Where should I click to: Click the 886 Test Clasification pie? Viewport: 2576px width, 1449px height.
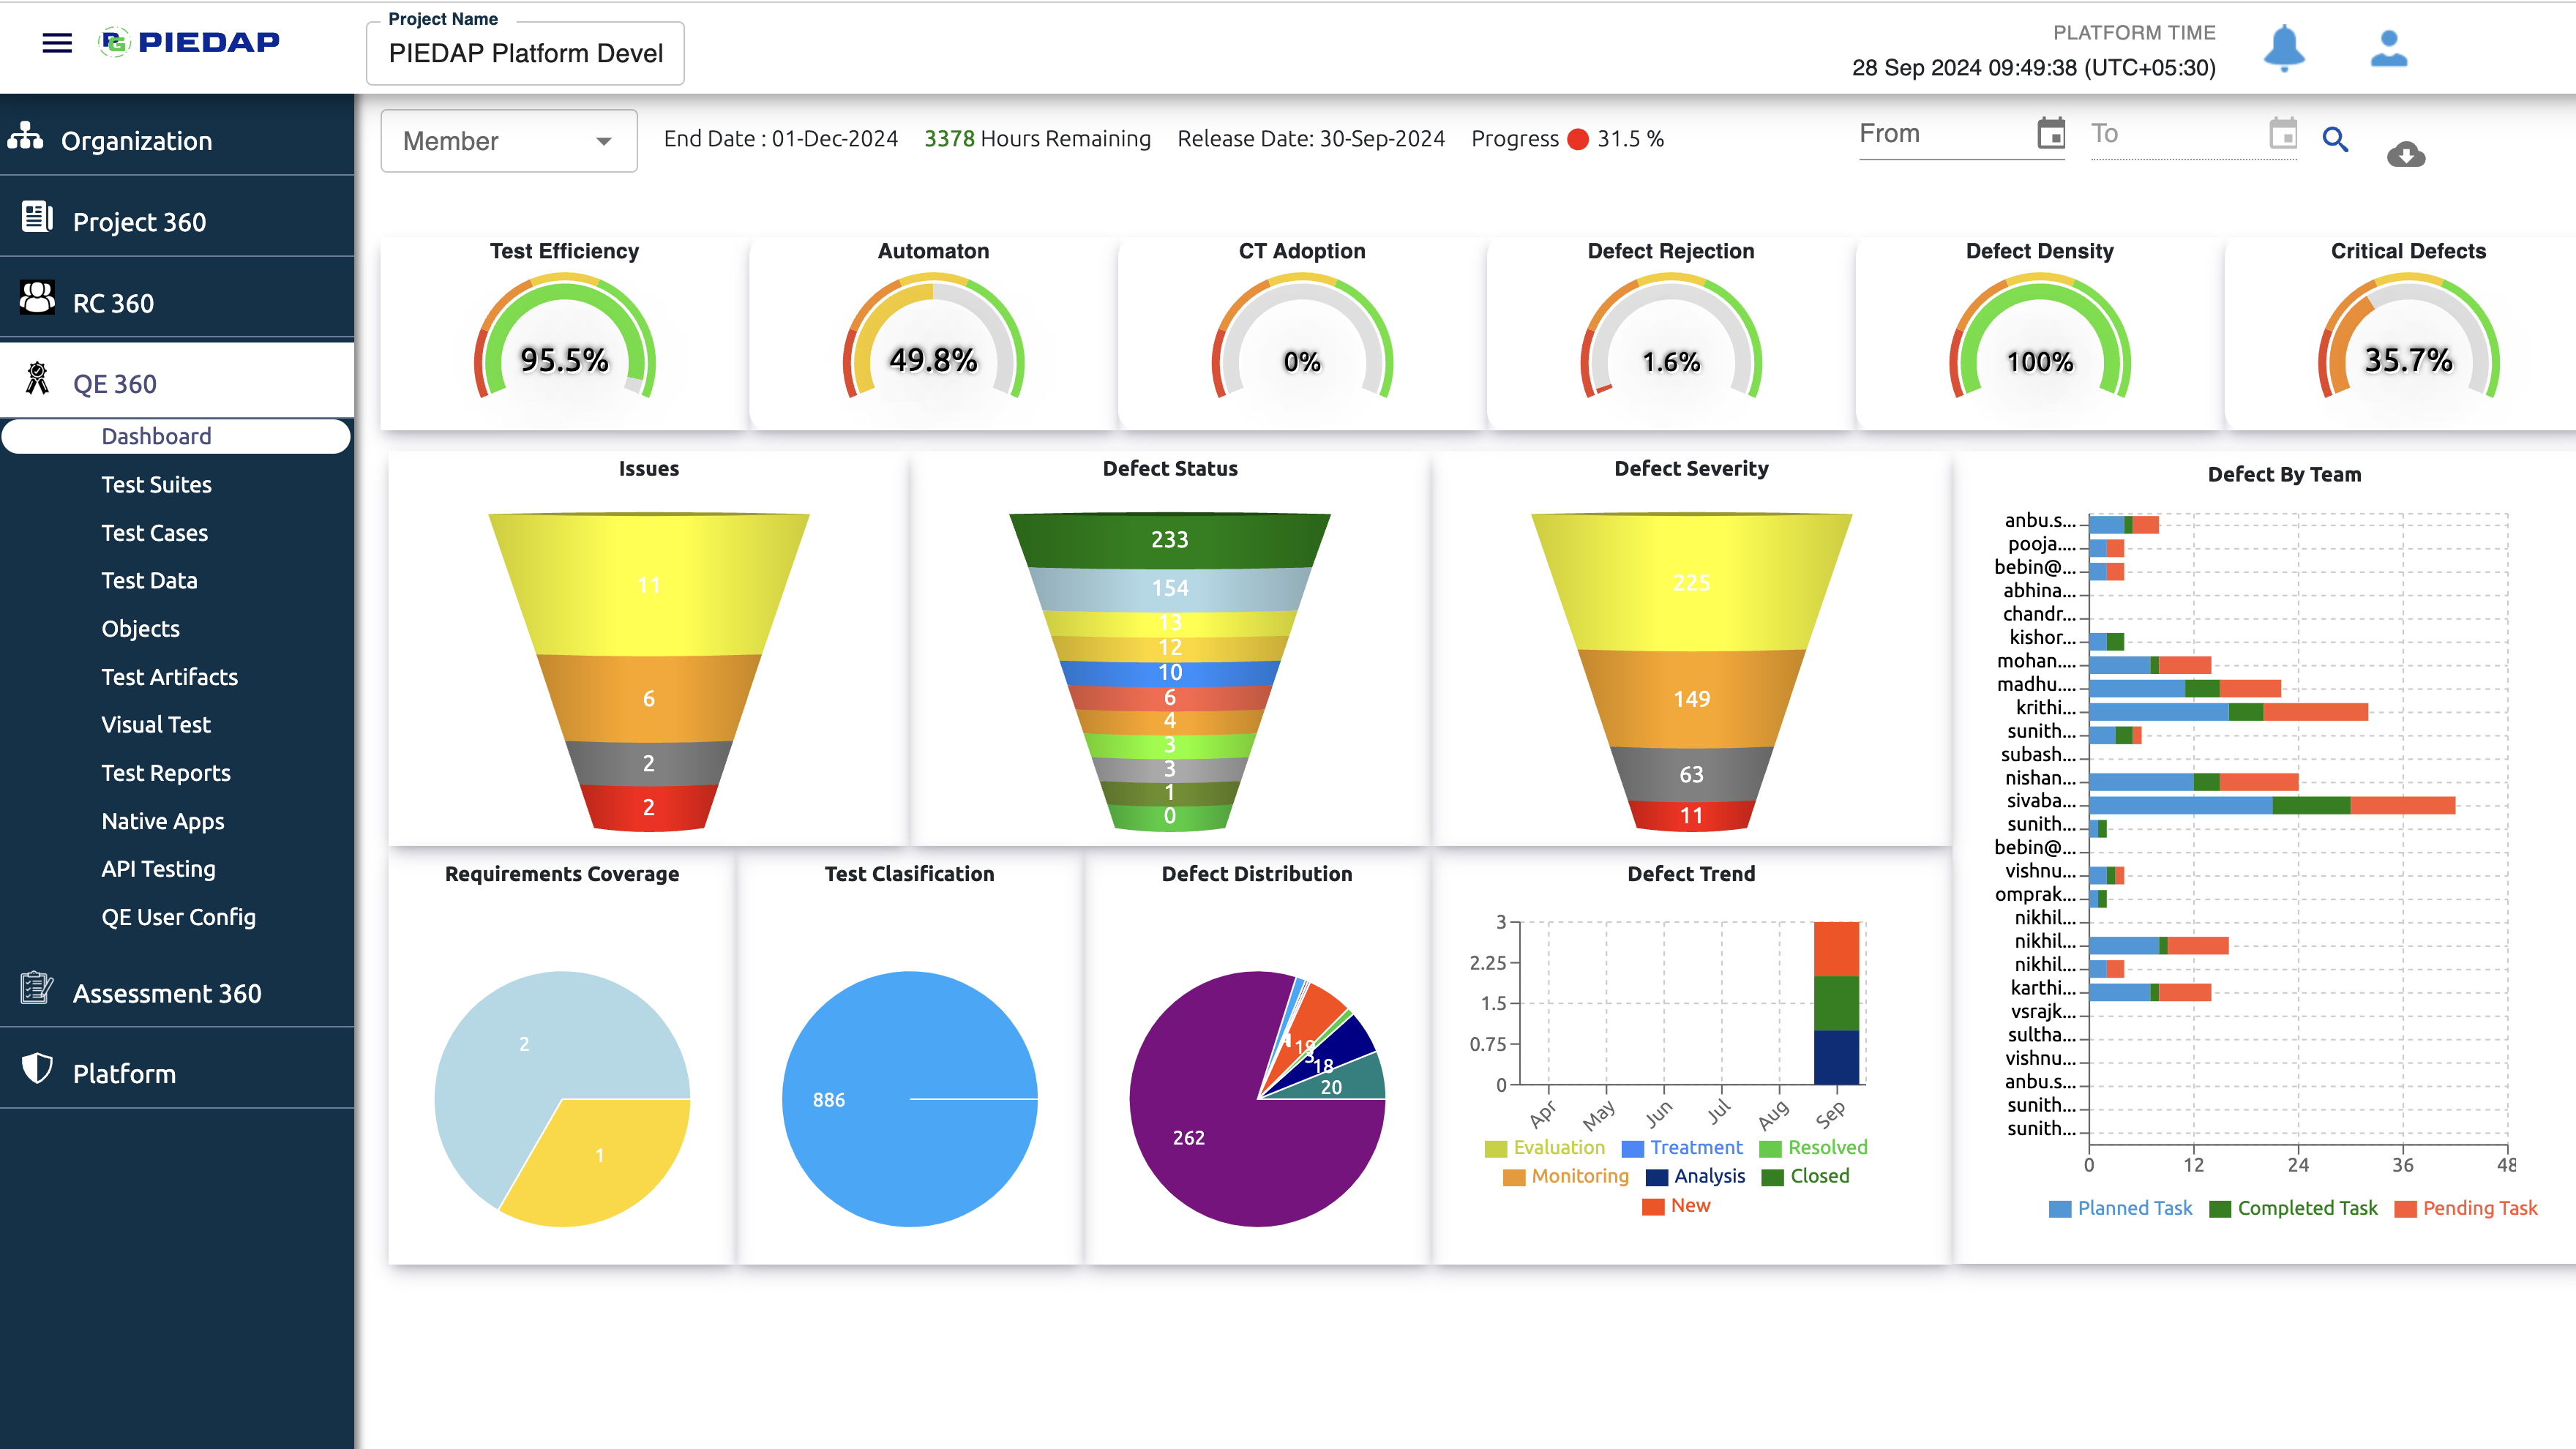909,1099
